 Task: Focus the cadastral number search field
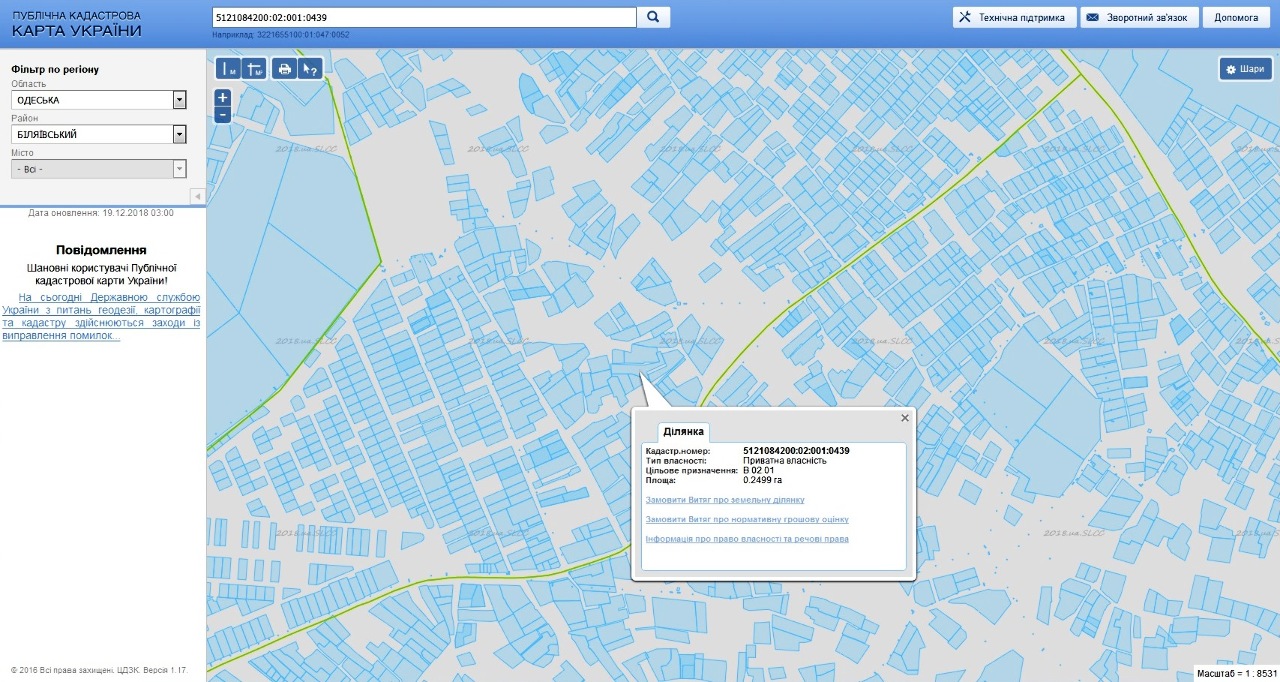(x=424, y=17)
